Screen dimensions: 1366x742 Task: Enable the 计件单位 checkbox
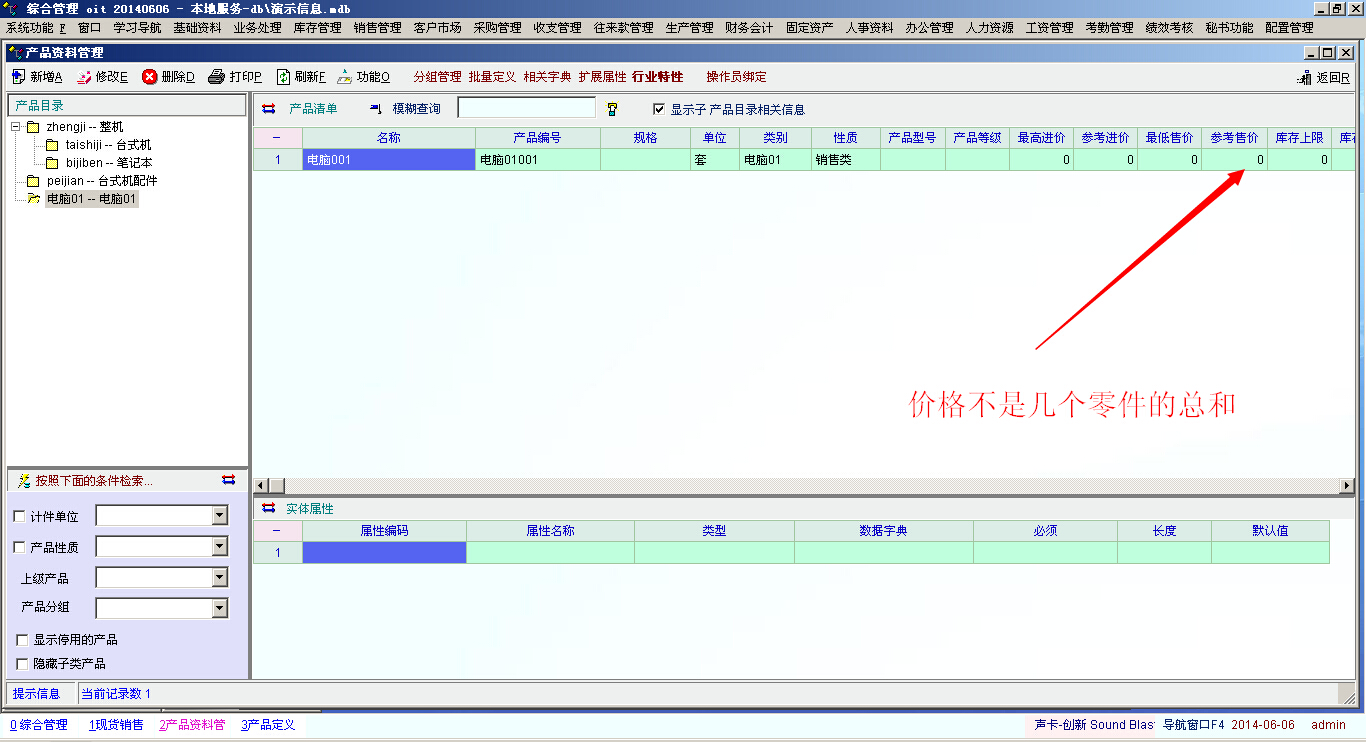tap(19, 517)
